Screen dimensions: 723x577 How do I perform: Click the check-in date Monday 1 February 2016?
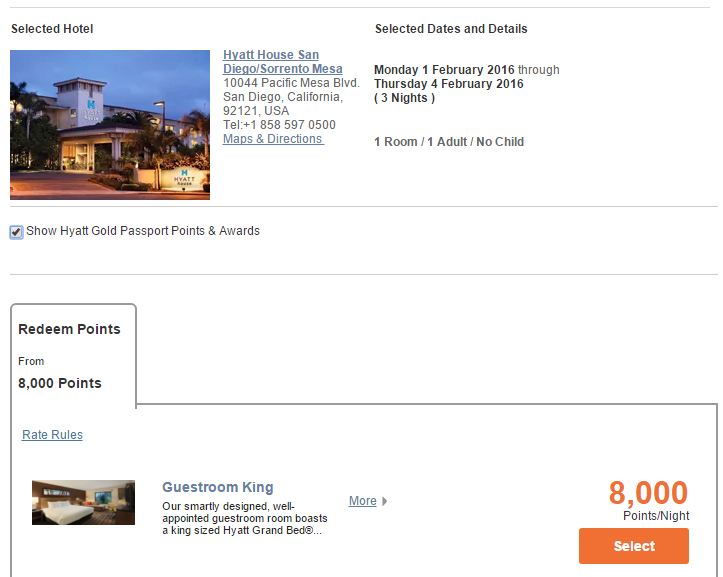tap(444, 70)
